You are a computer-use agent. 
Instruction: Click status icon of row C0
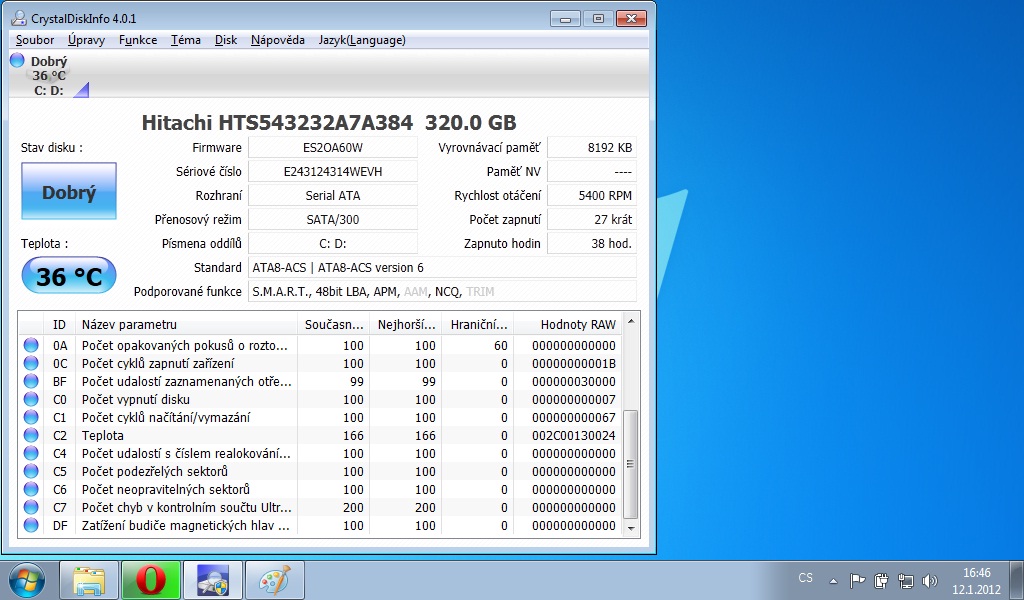31,399
